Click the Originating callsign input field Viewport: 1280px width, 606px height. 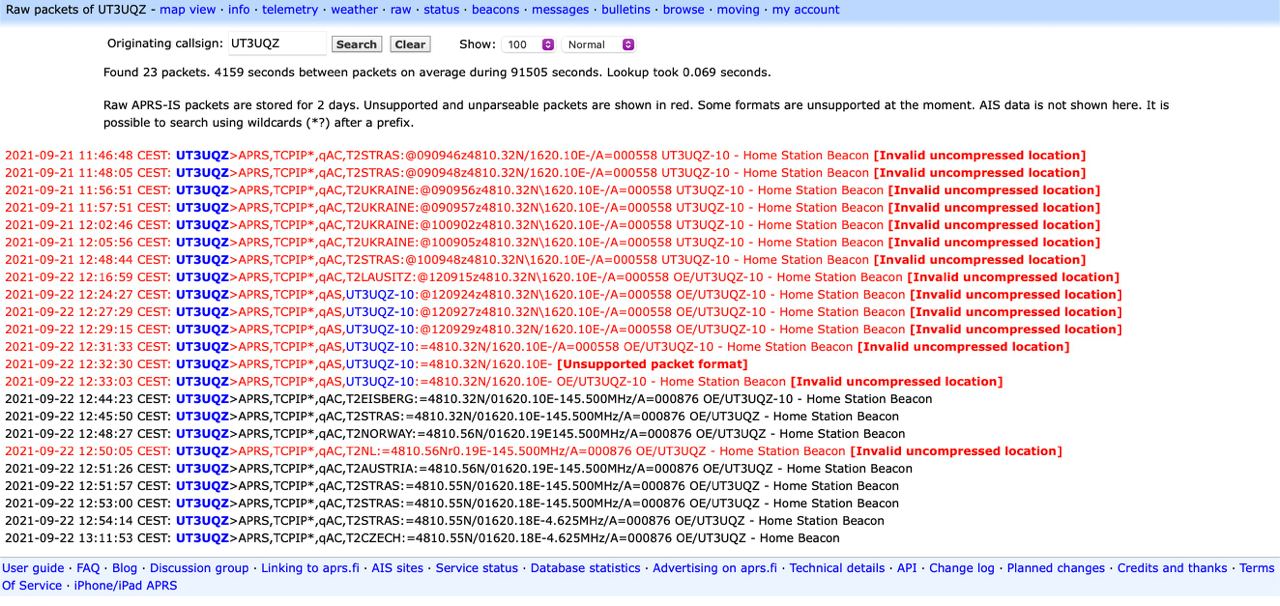(276, 44)
